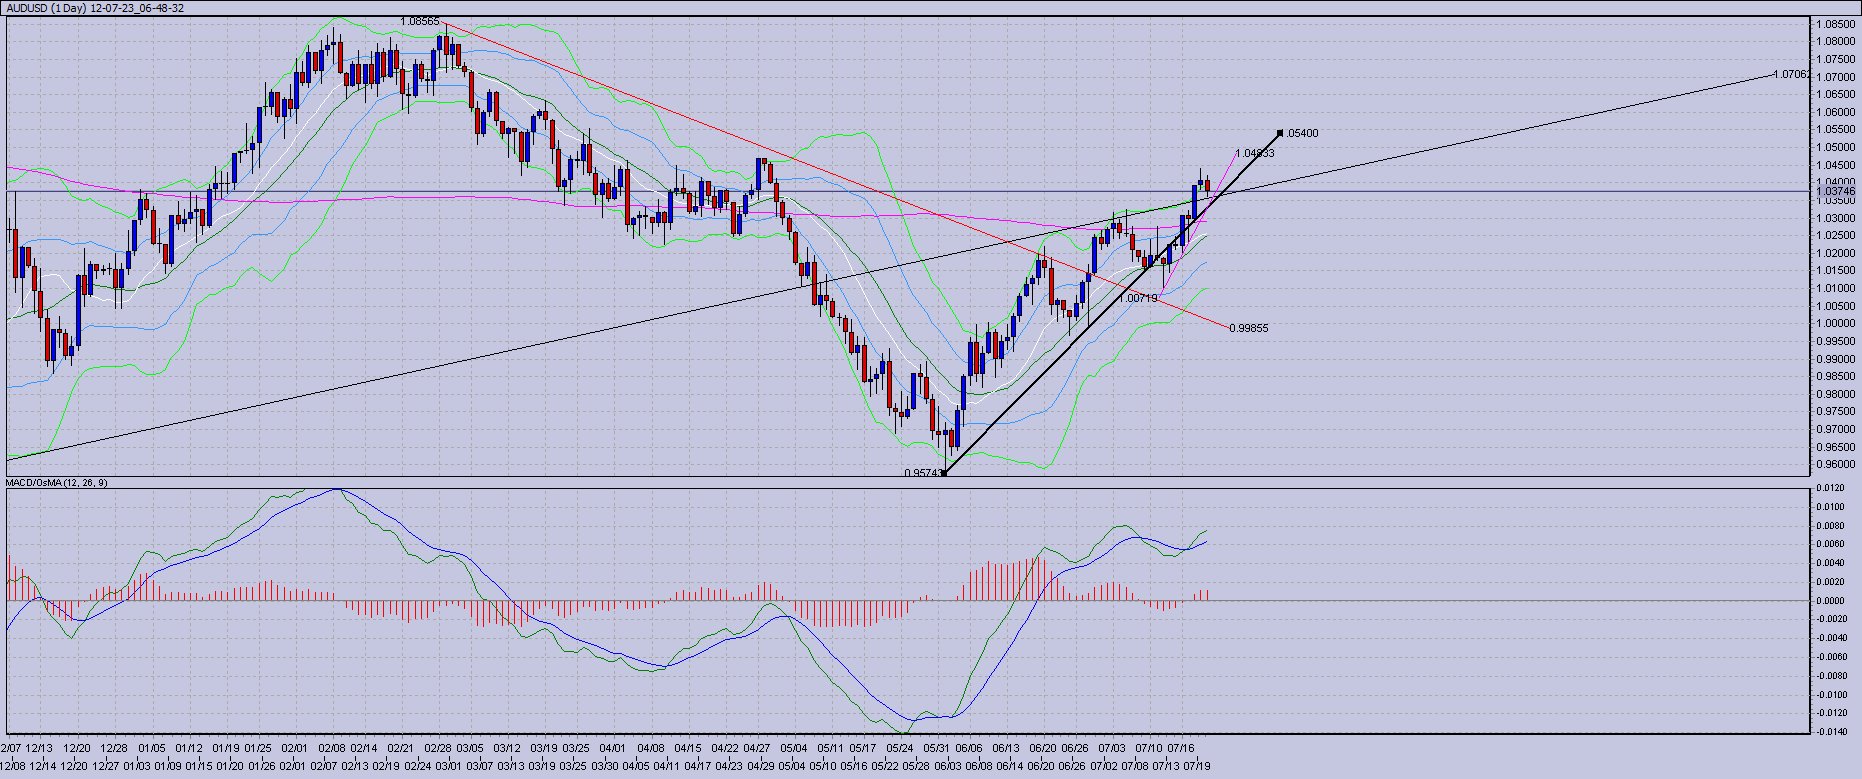Screen dimensions: 1862x779
Task: Select the 02/08 date on time axis
Action: click(x=333, y=747)
